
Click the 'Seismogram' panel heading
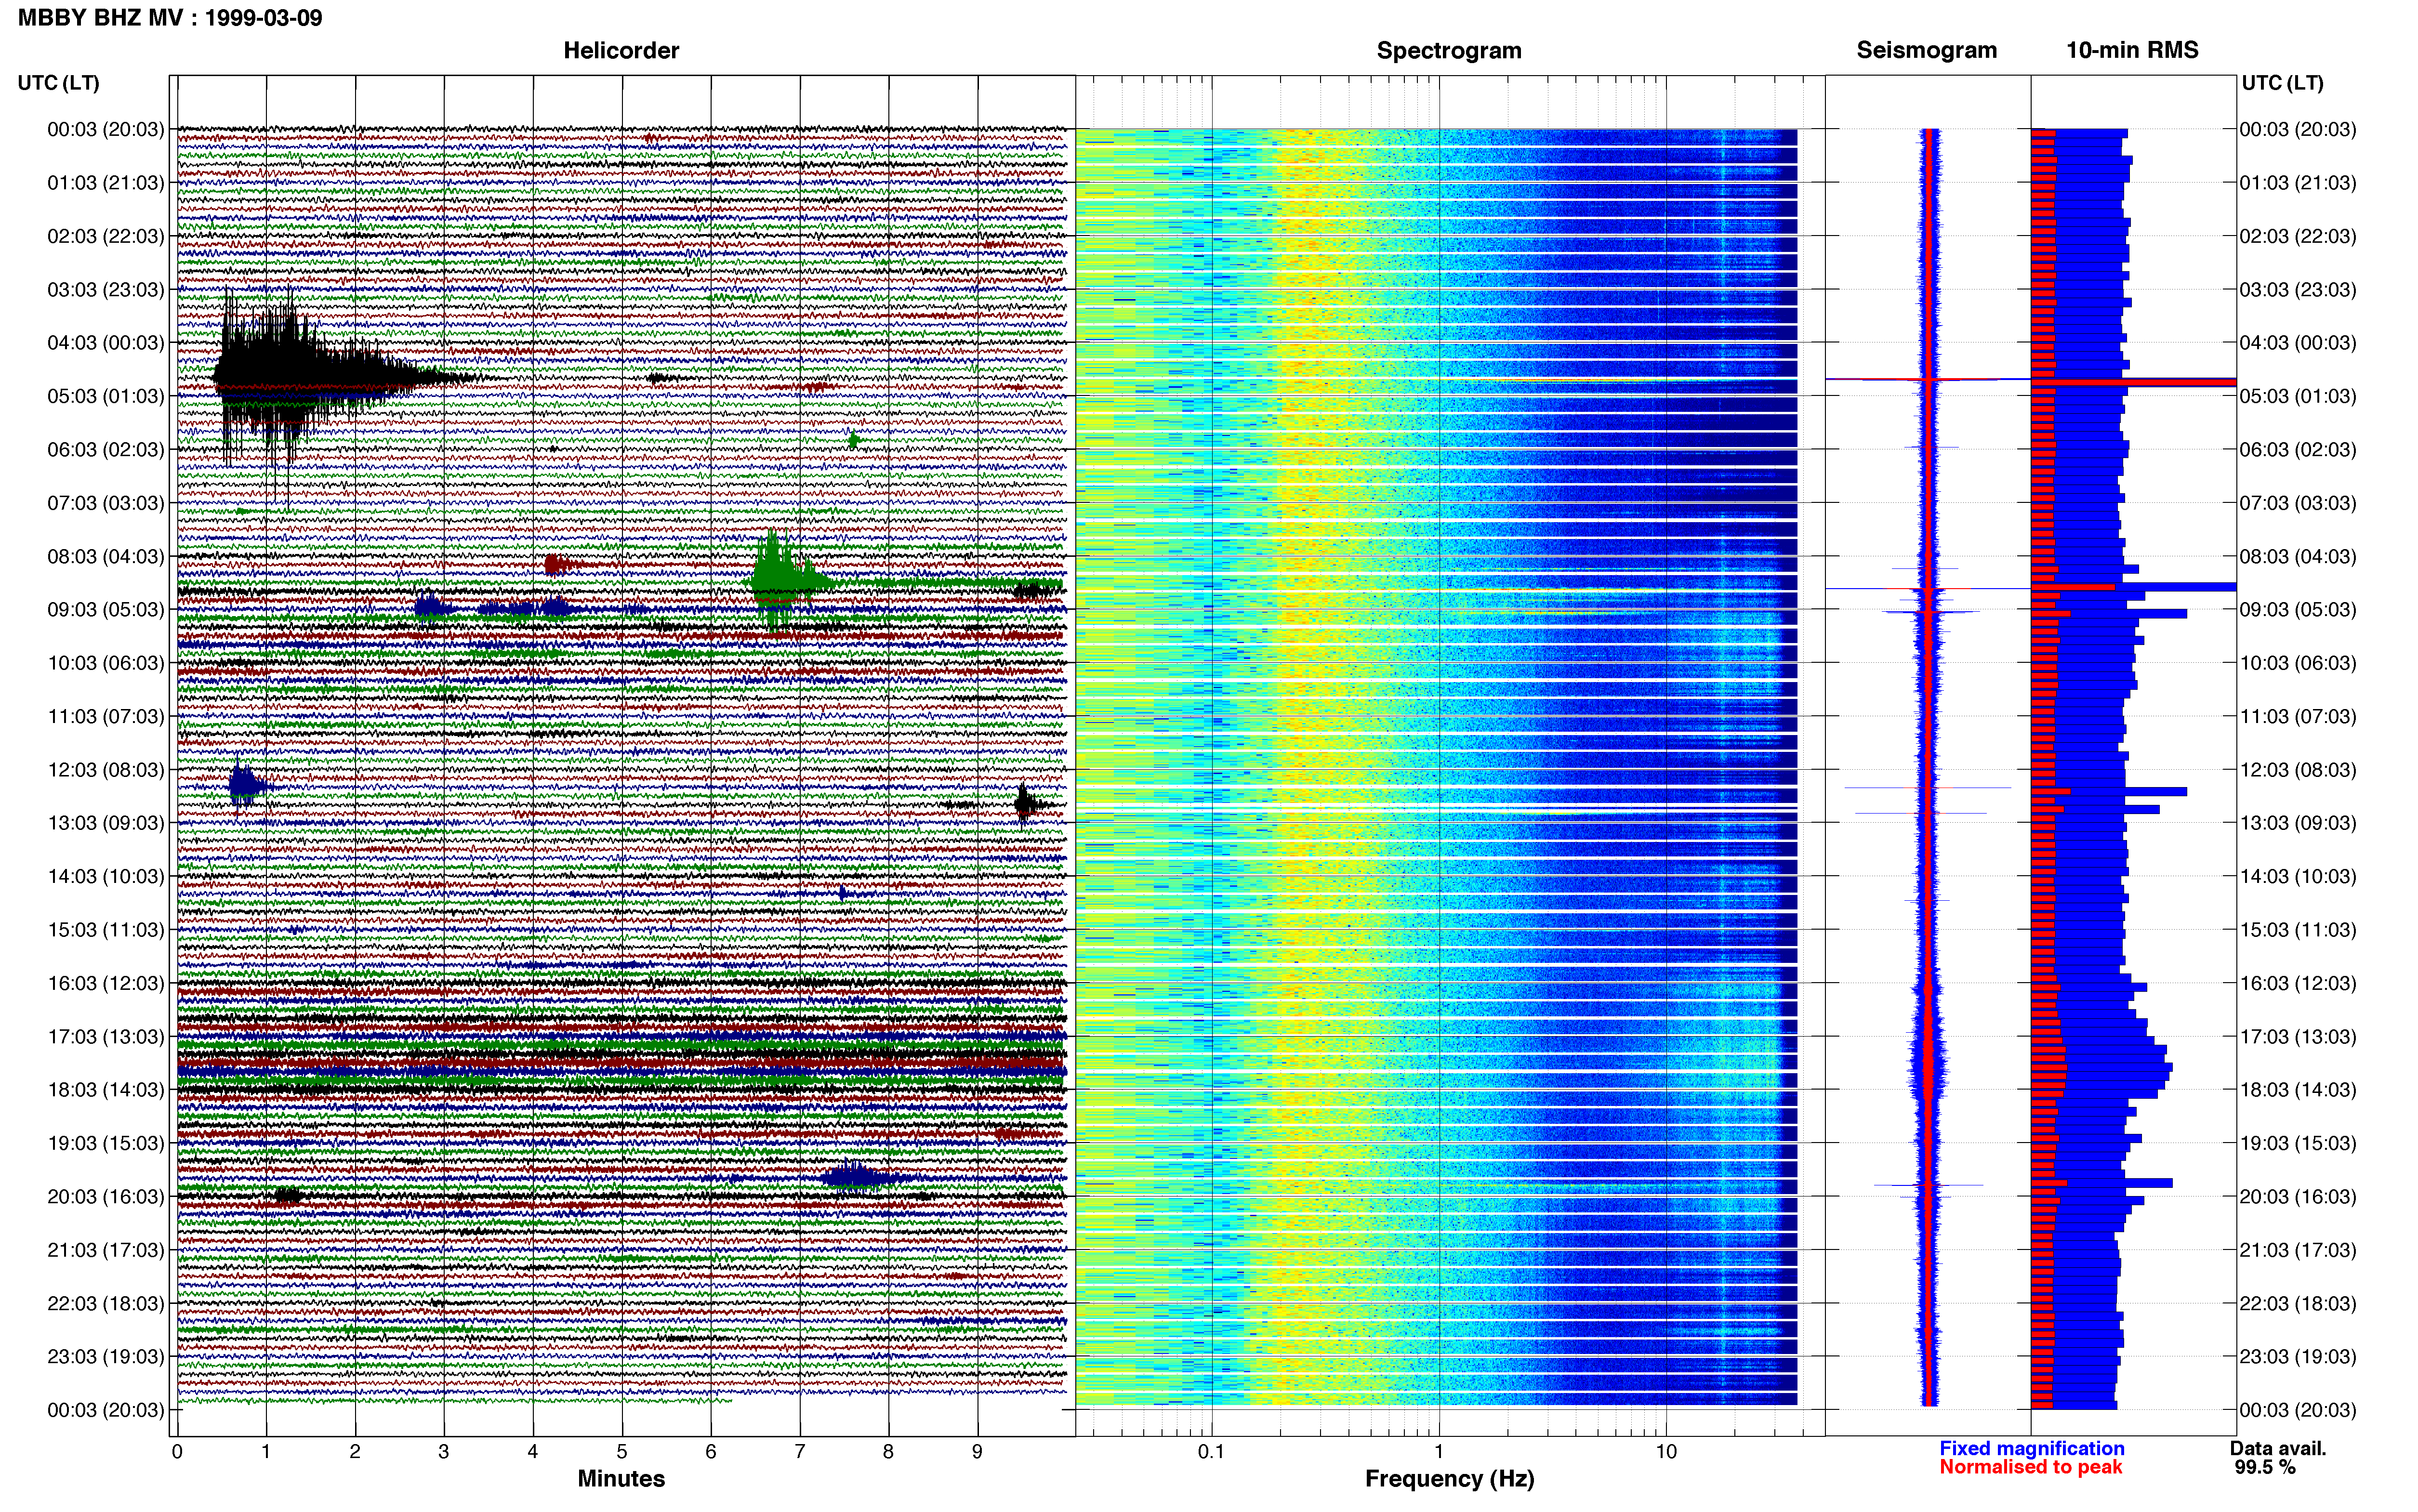click(1926, 50)
